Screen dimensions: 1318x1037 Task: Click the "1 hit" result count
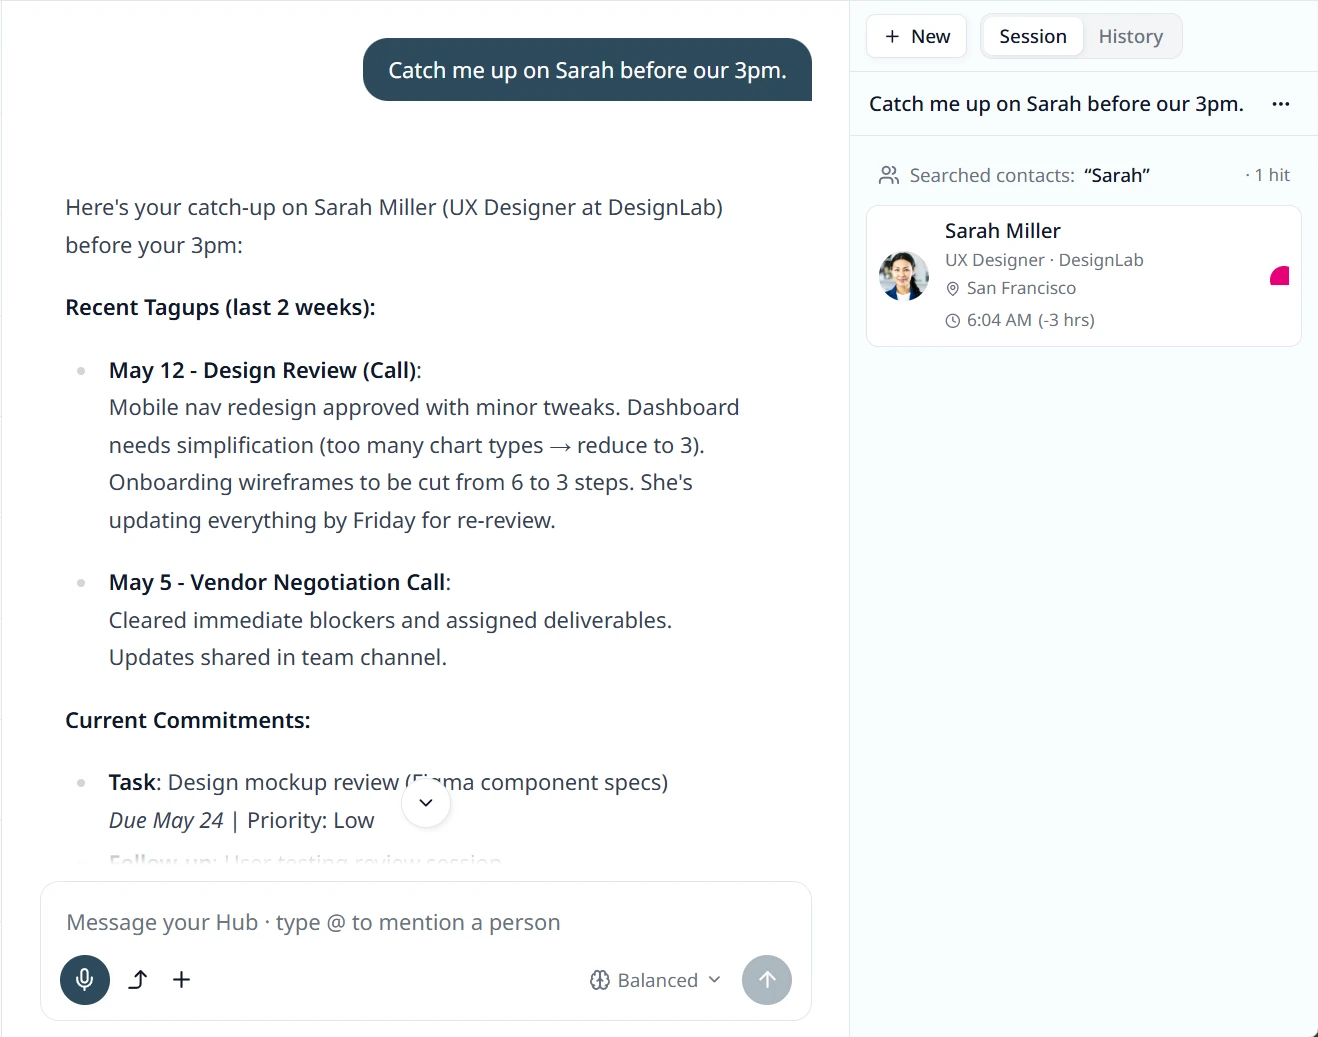[x=1272, y=175]
